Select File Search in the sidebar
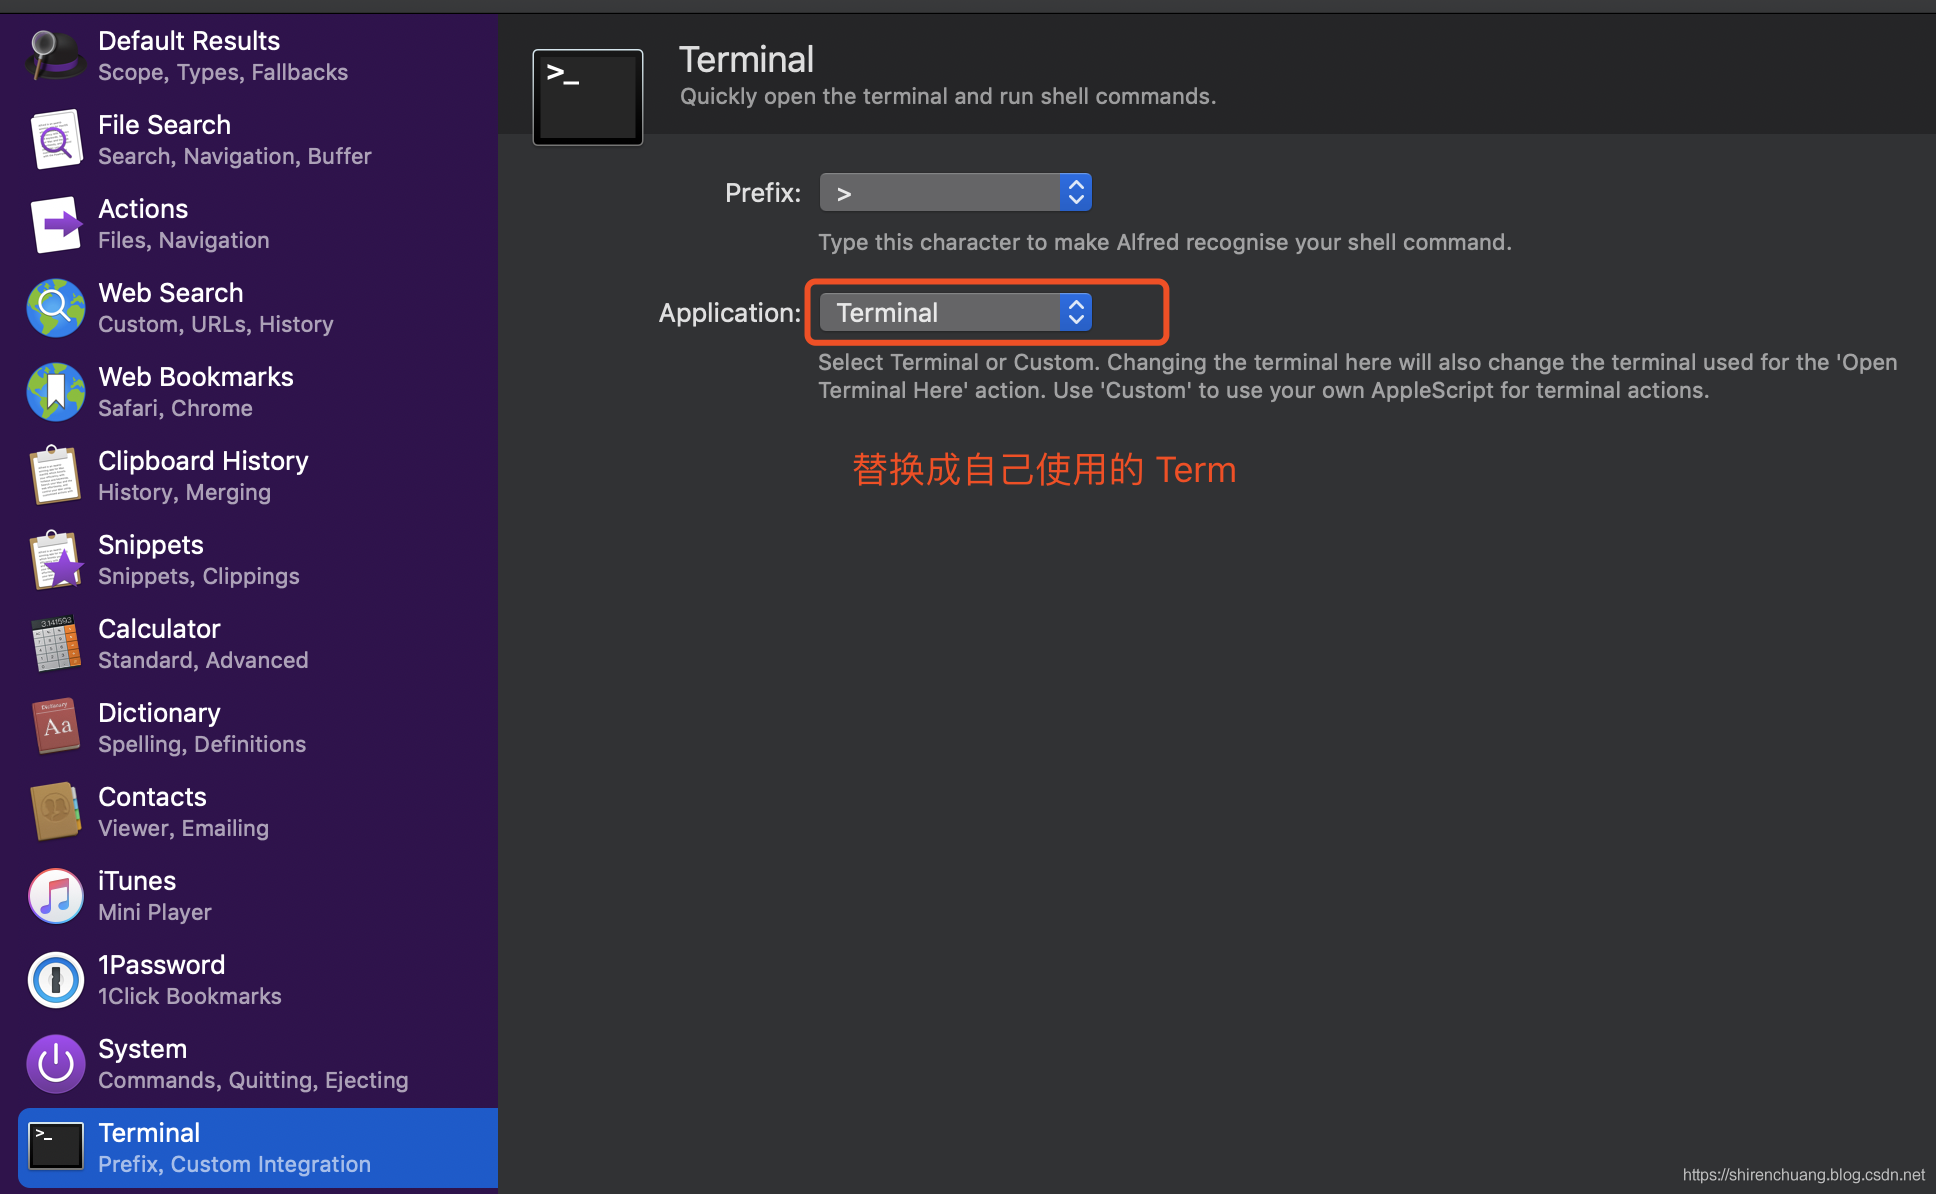This screenshot has width=1936, height=1194. tap(258, 139)
